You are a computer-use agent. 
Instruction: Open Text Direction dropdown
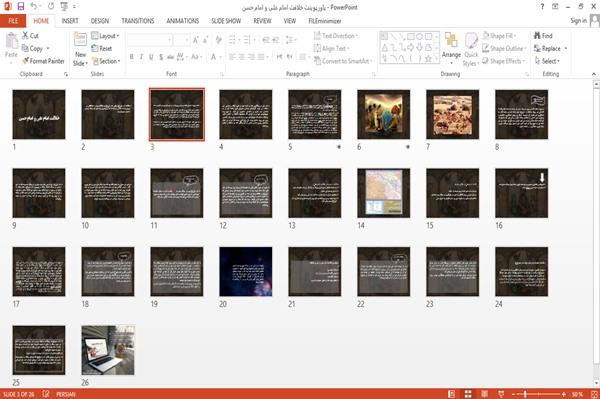pos(336,36)
